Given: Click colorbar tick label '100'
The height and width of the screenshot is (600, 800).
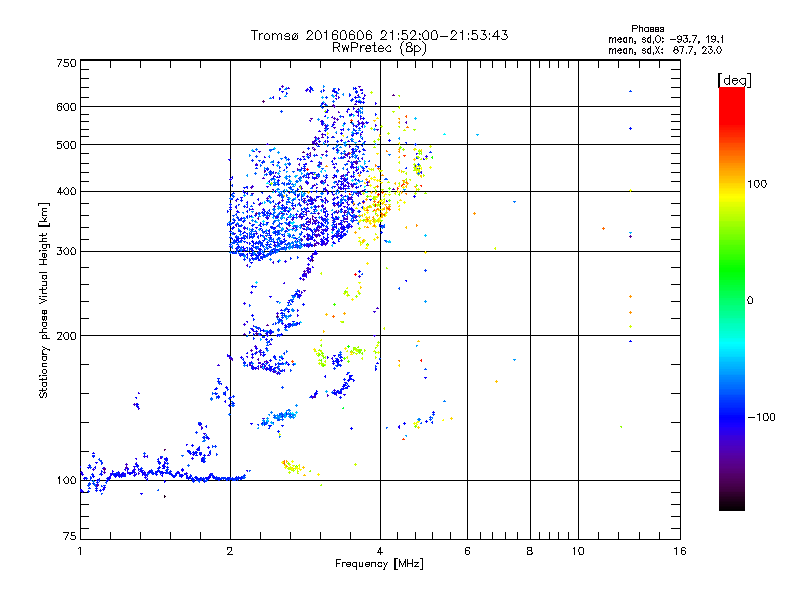Looking at the screenshot, I should pos(757,184).
